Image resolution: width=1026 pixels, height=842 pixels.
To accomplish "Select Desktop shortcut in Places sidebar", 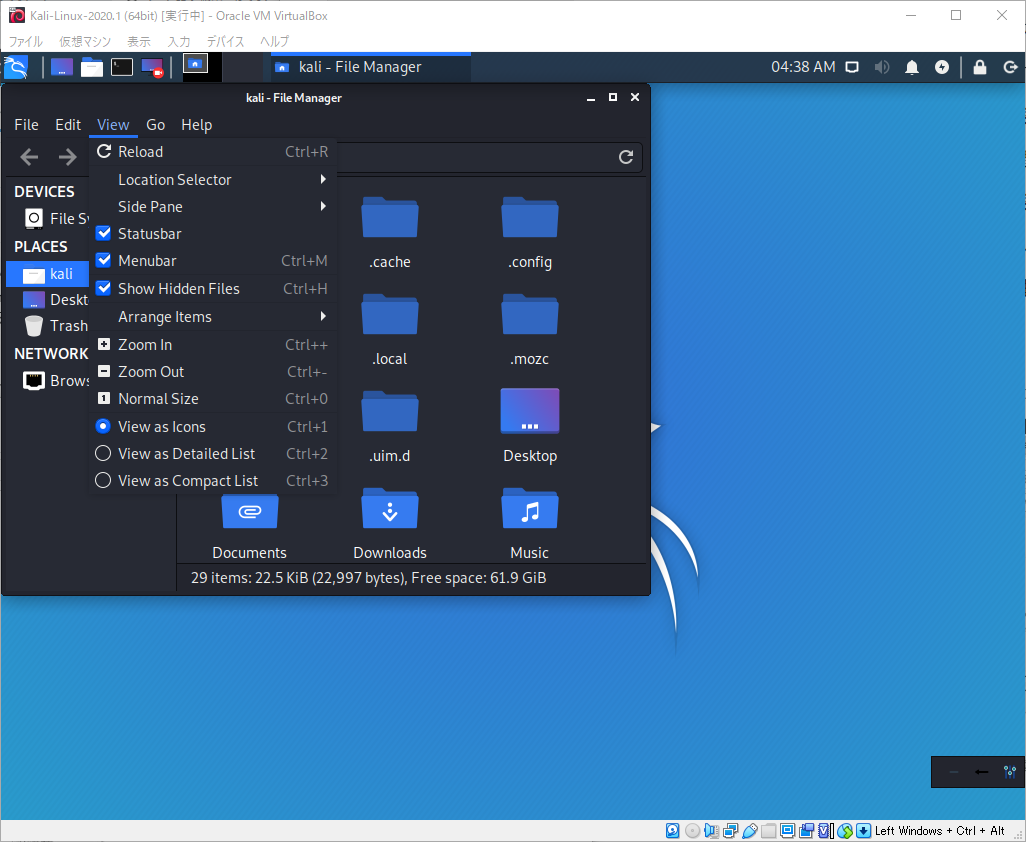I will tap(48, 300).
